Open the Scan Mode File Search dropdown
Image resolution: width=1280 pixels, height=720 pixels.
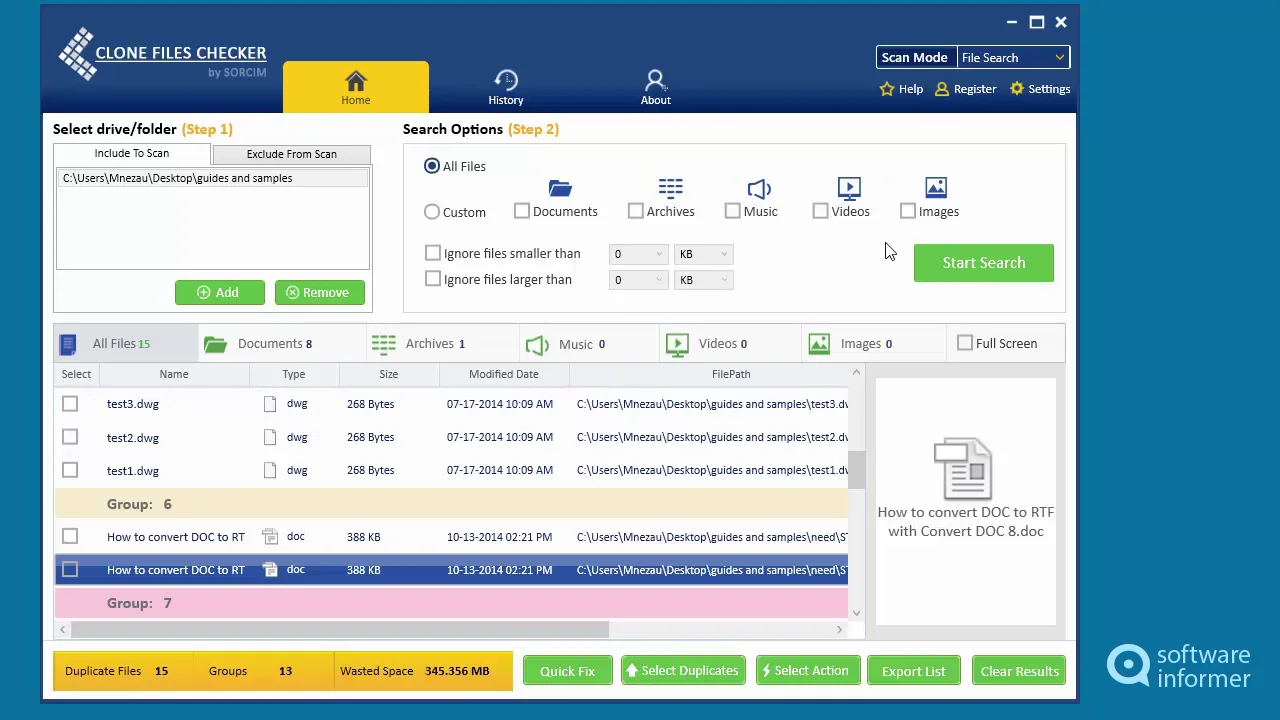(x=1013, y=58)
